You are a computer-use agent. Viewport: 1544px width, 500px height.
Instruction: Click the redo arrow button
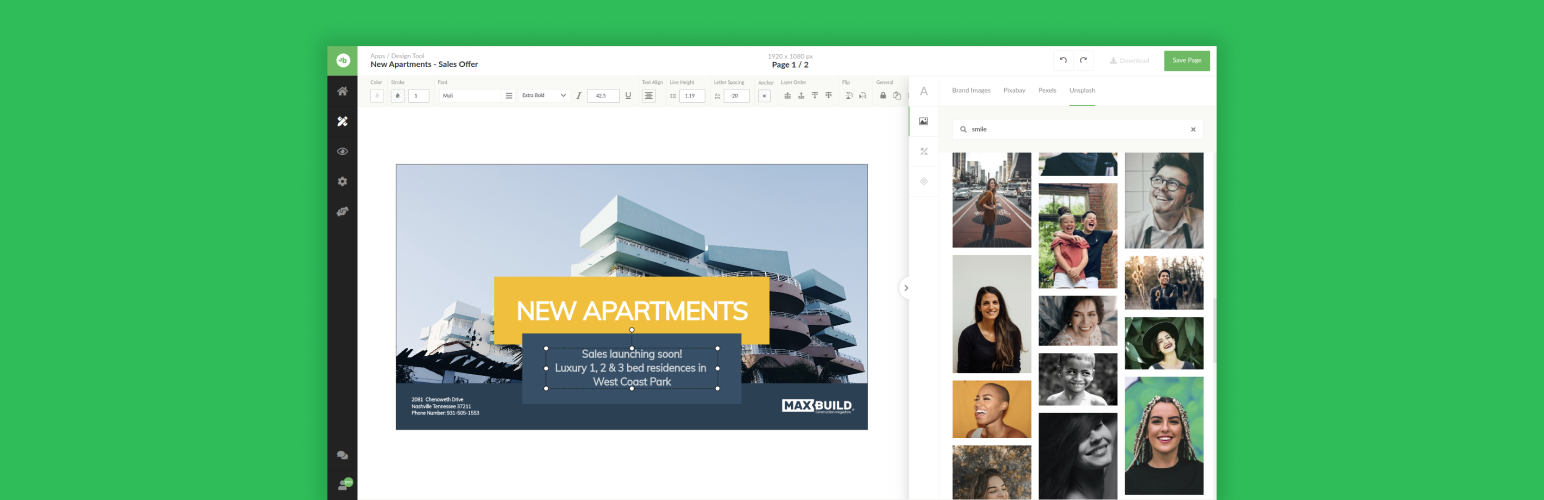pos(1083,61)
